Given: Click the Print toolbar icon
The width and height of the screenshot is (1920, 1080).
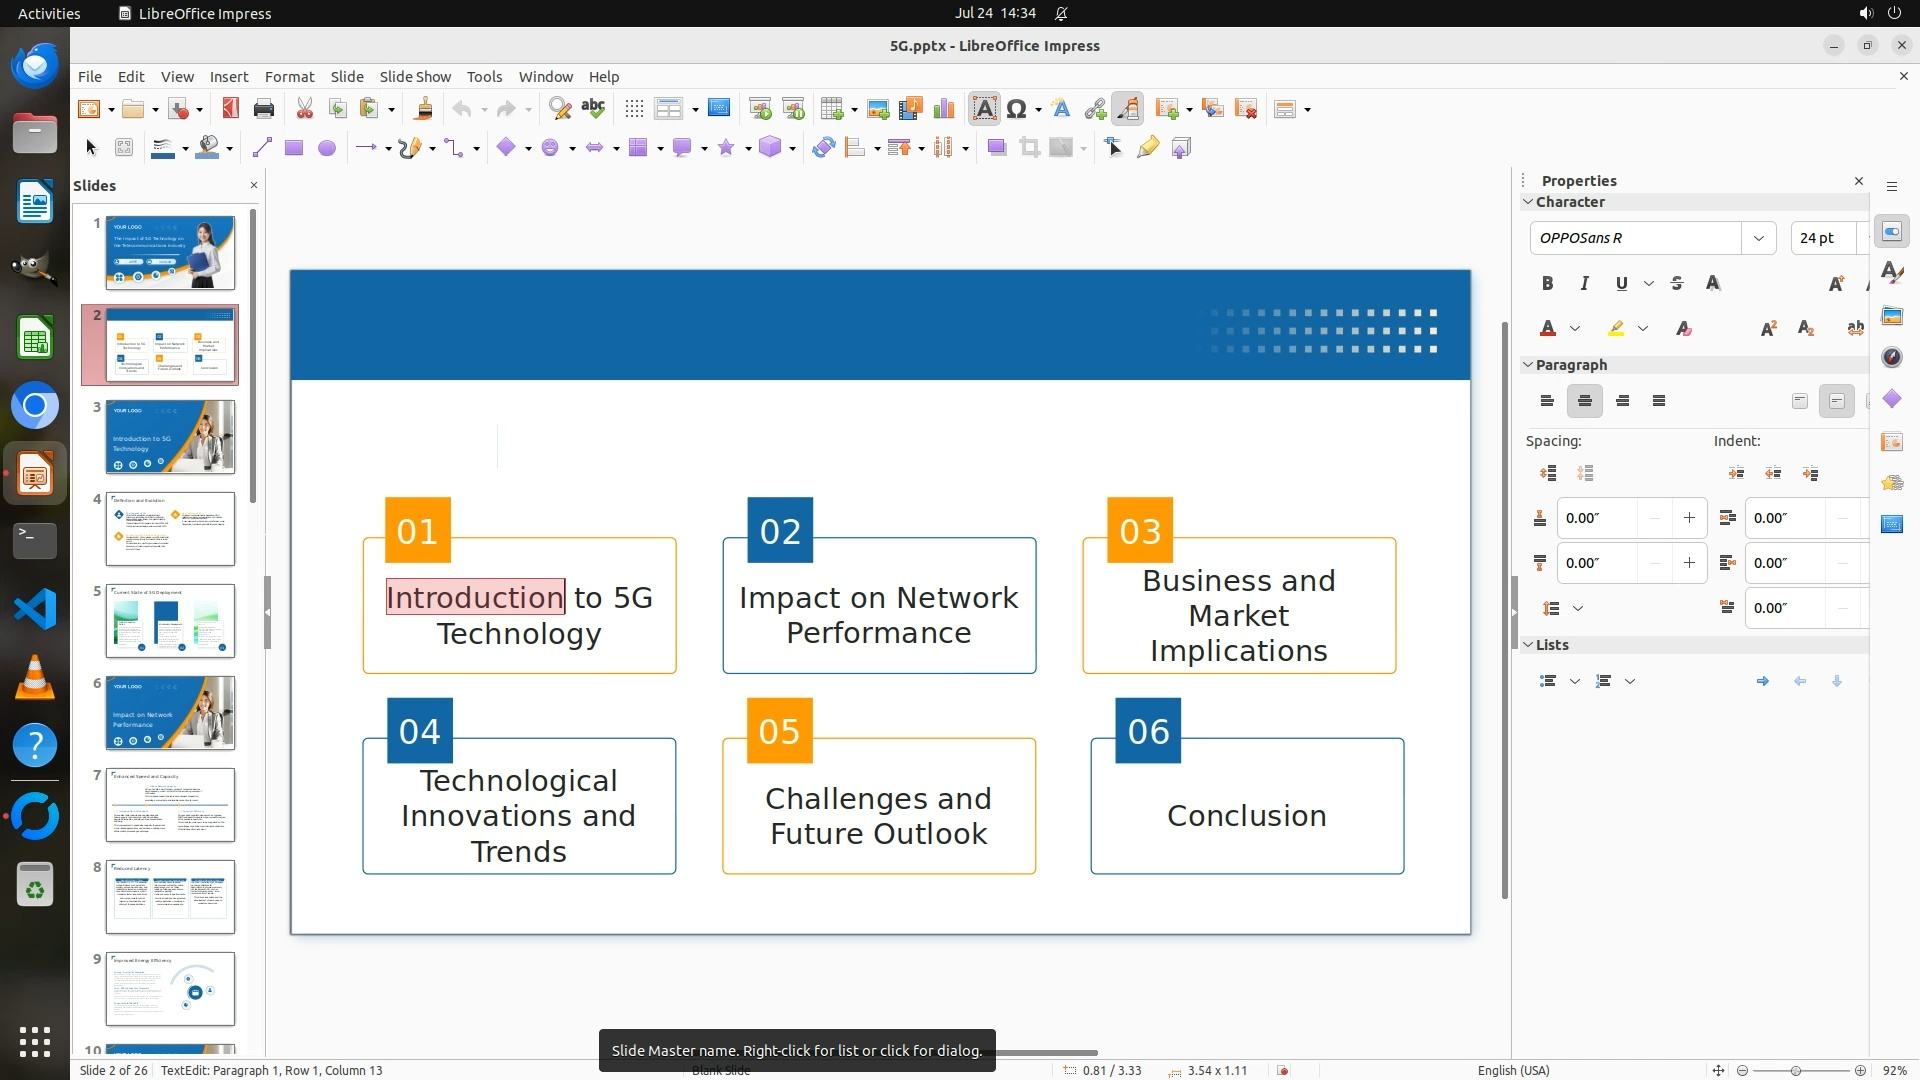Looking at the screenshot, I should point(264,109).
